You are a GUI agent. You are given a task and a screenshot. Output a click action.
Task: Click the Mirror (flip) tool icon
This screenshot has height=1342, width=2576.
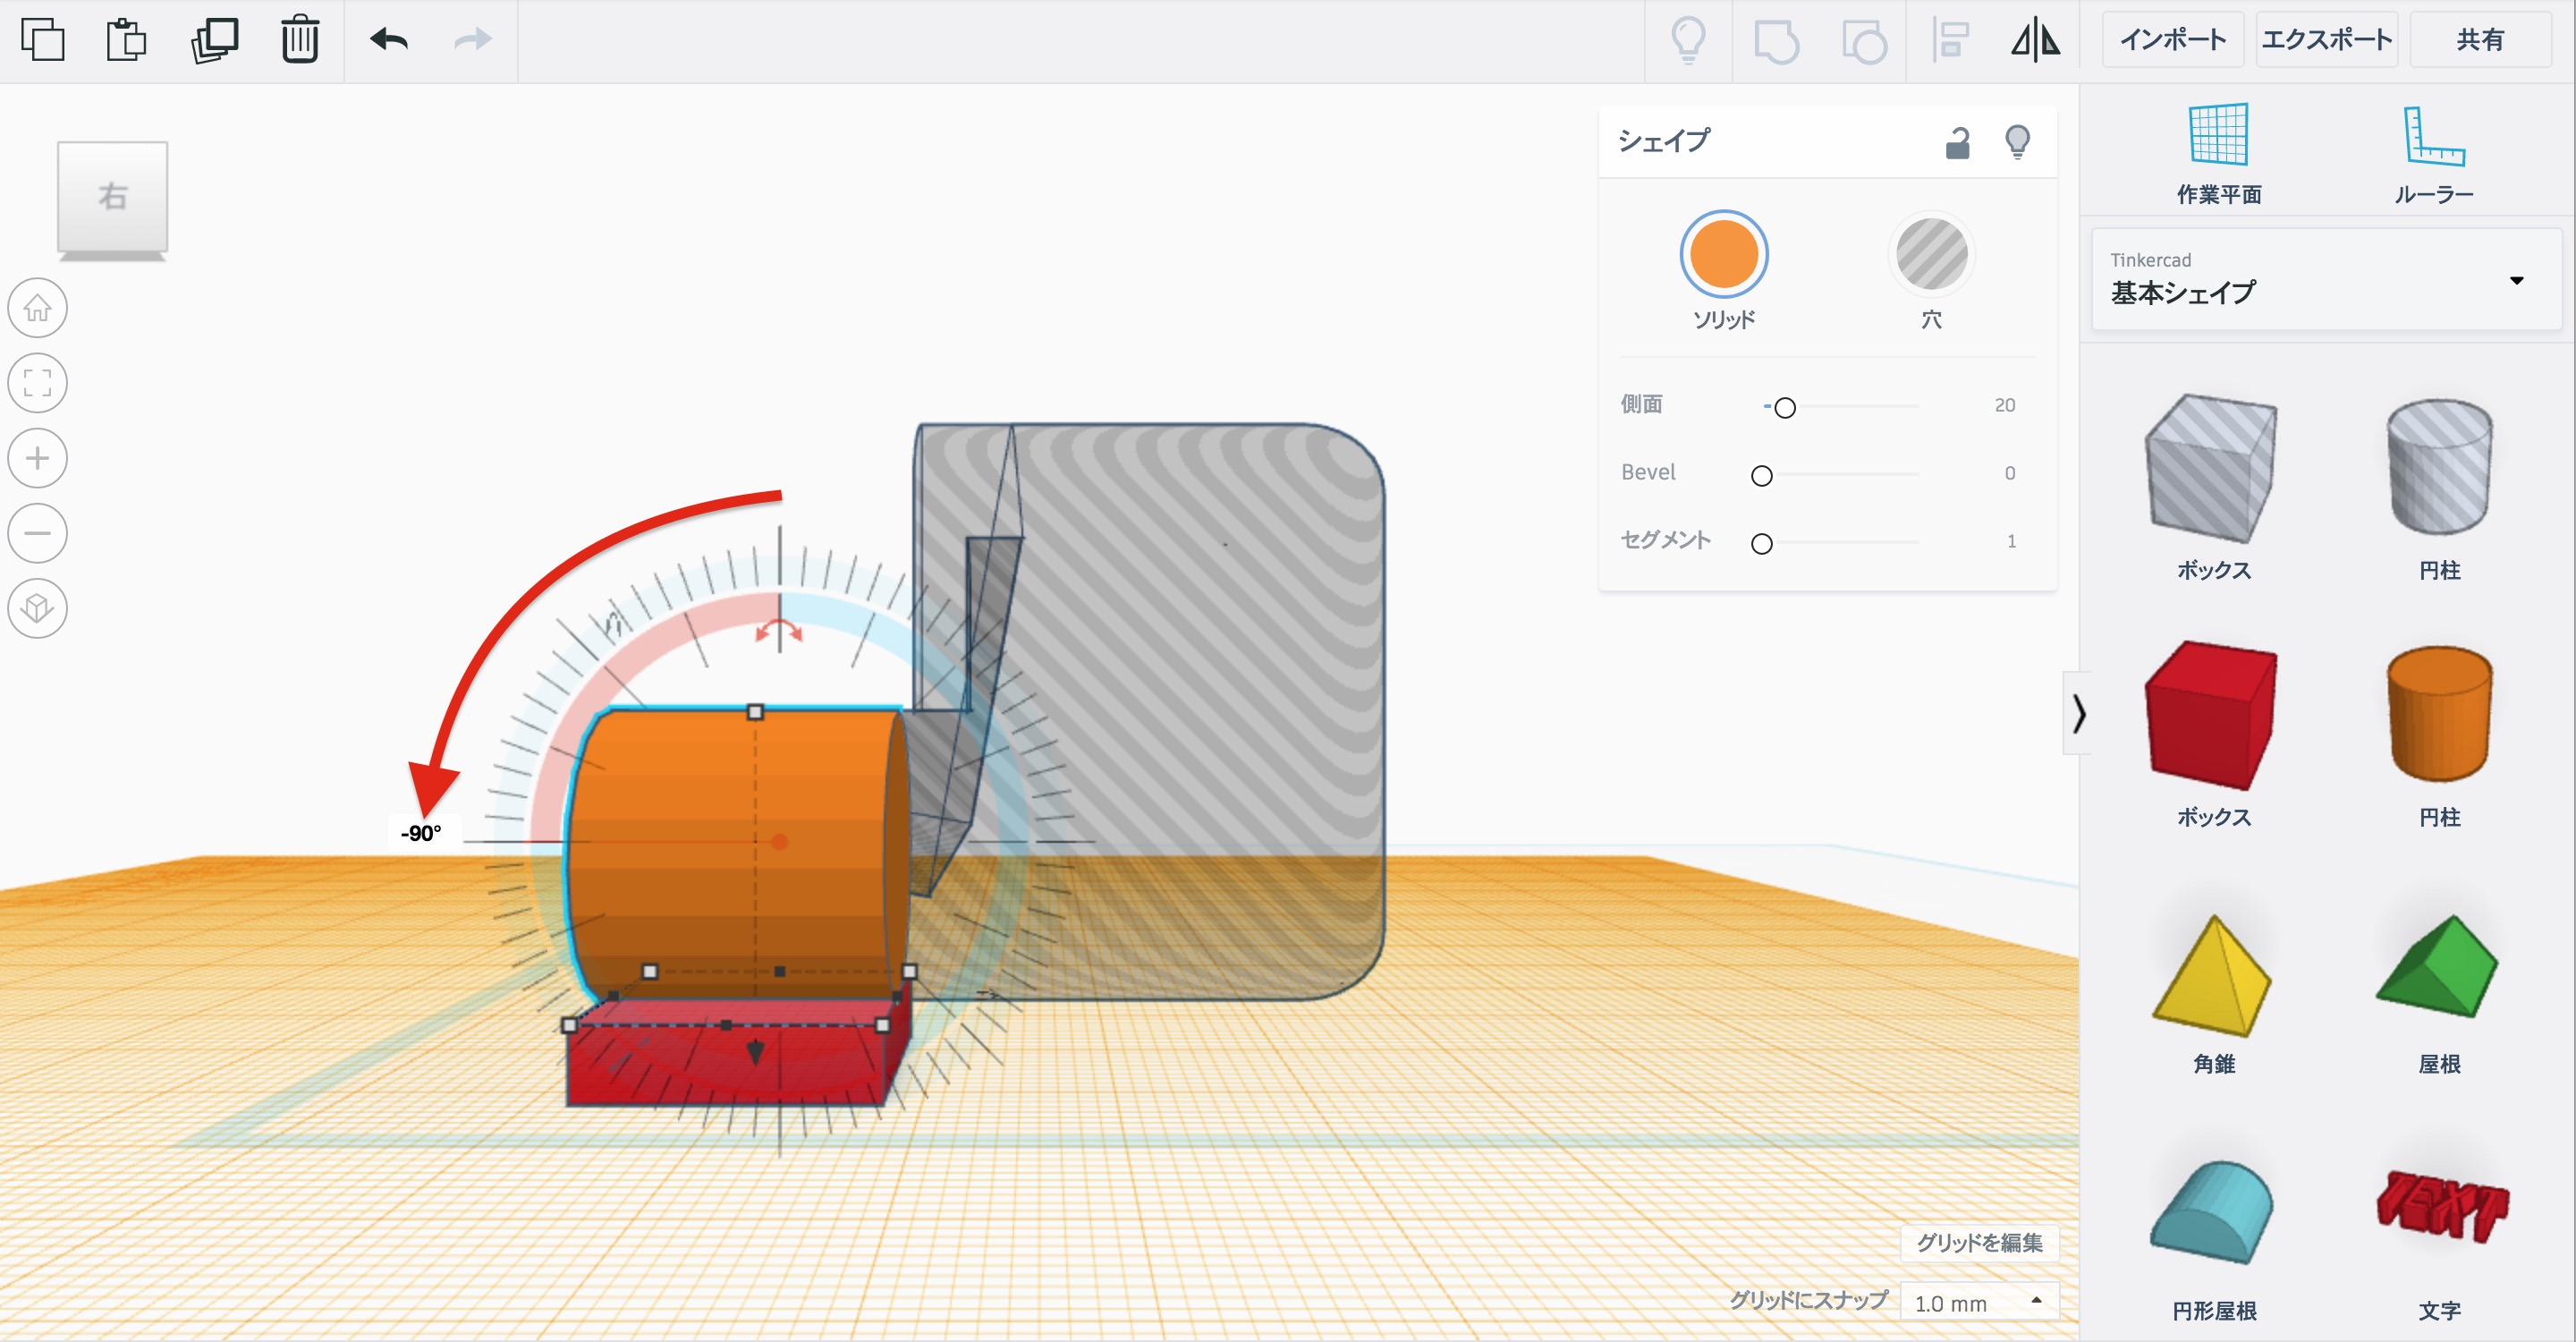tap(2035, 40)
